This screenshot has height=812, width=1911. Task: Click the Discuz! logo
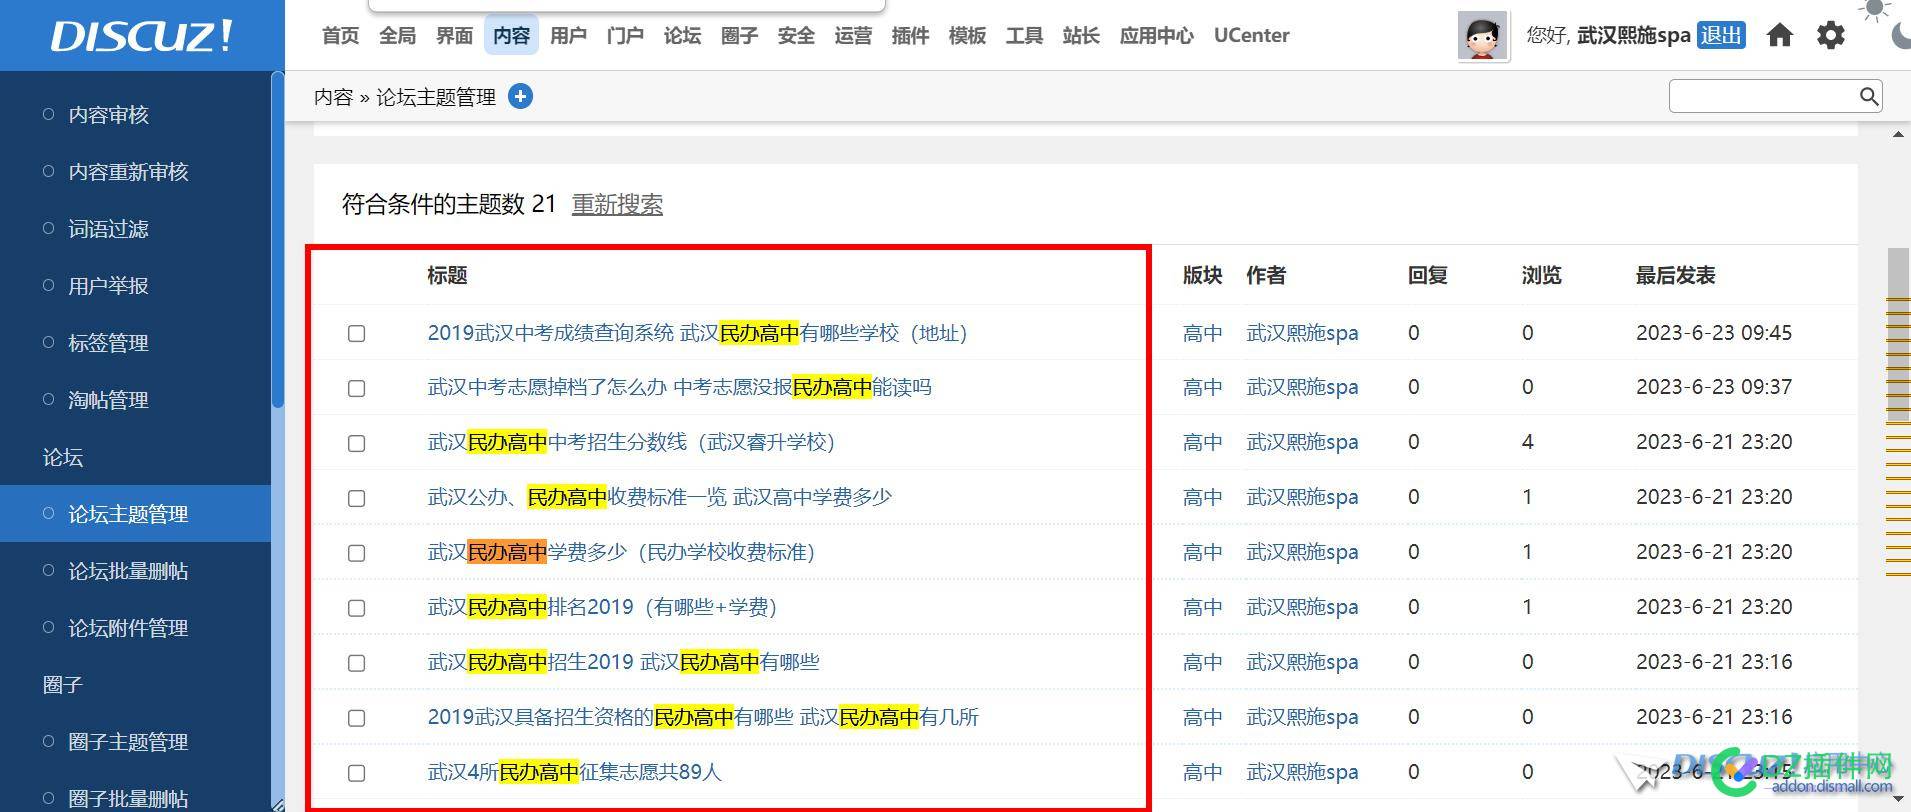(x=142, y=36)
